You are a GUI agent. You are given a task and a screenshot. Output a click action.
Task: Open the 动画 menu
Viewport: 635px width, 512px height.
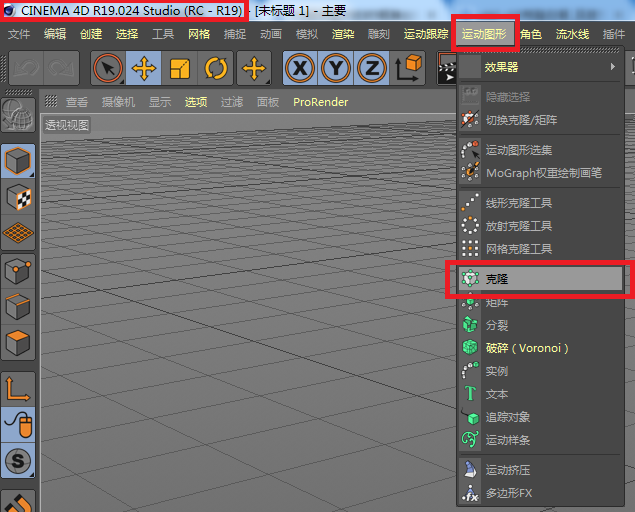[x=271, y=34]
